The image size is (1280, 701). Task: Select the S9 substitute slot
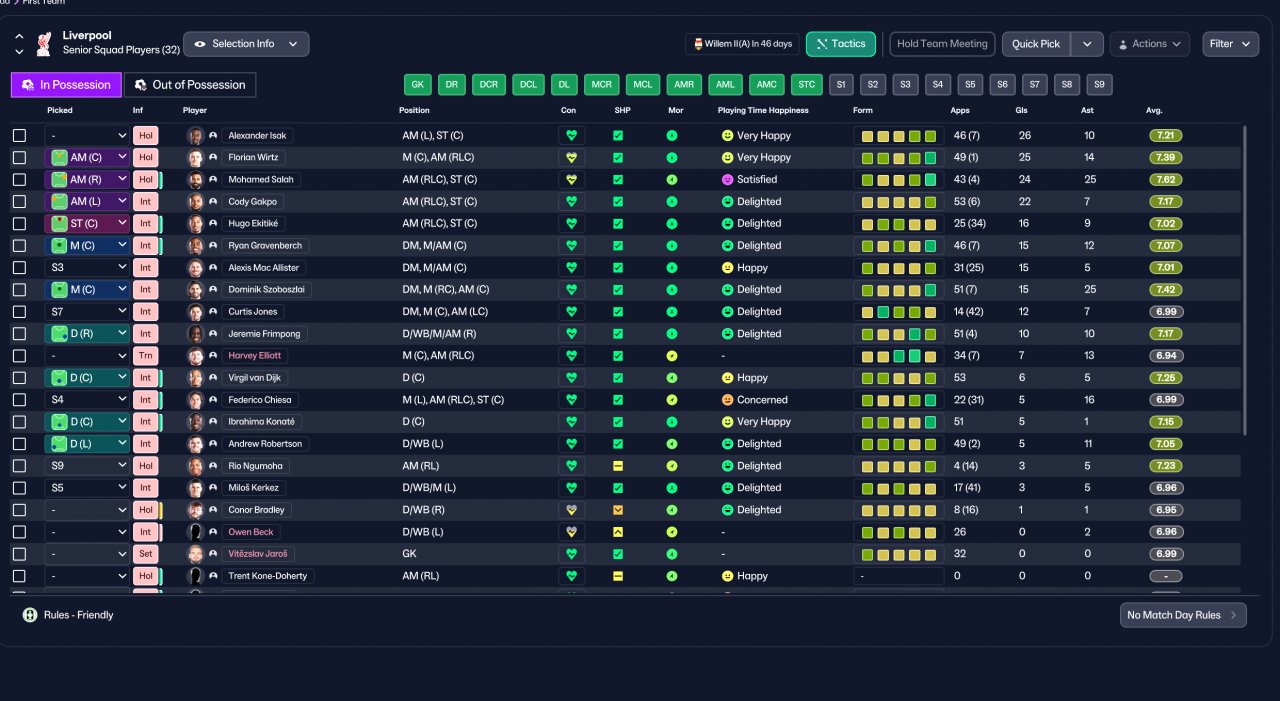pos(1099,85)
